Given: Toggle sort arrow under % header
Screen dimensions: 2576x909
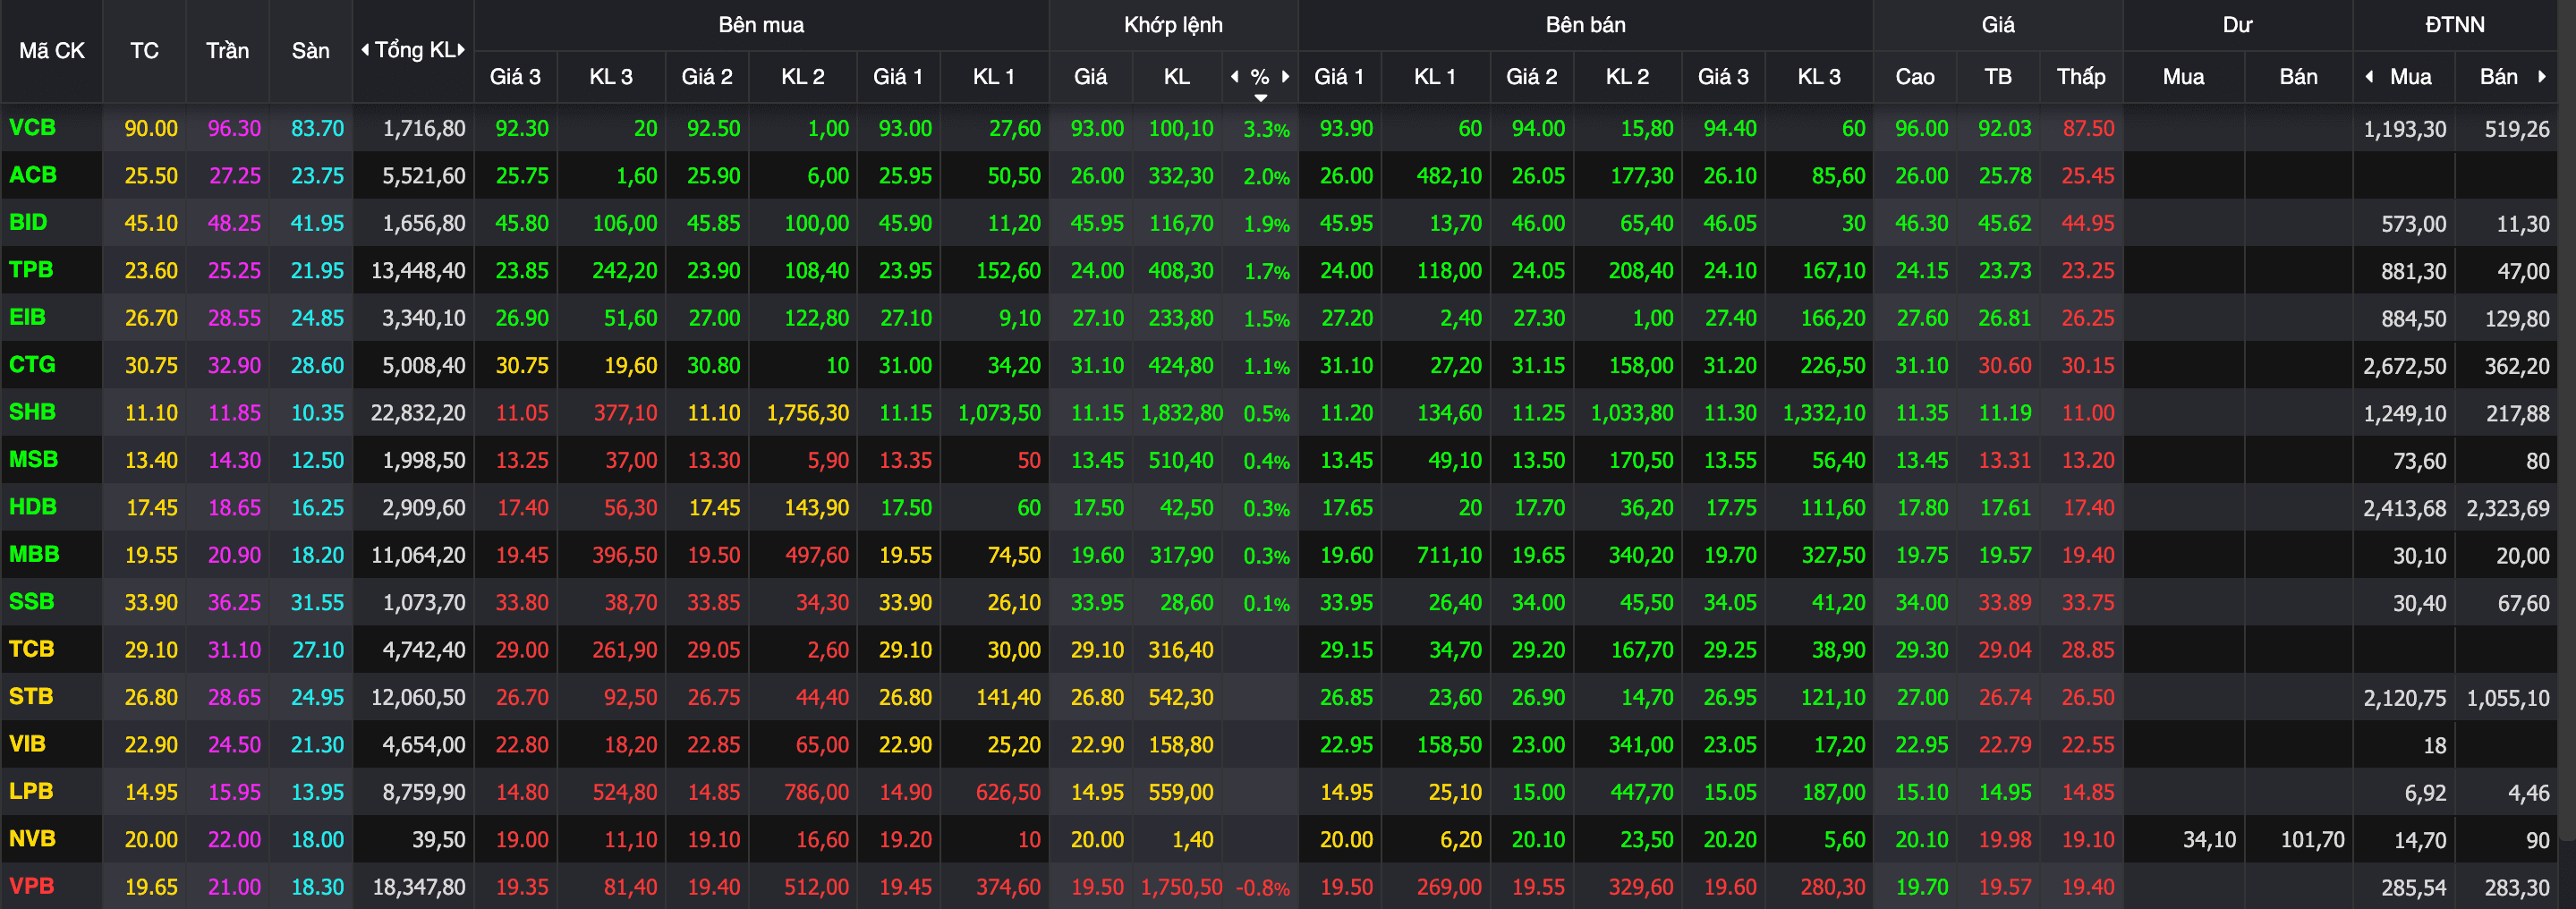Looking at the screenshot, I should point(1261,98).
